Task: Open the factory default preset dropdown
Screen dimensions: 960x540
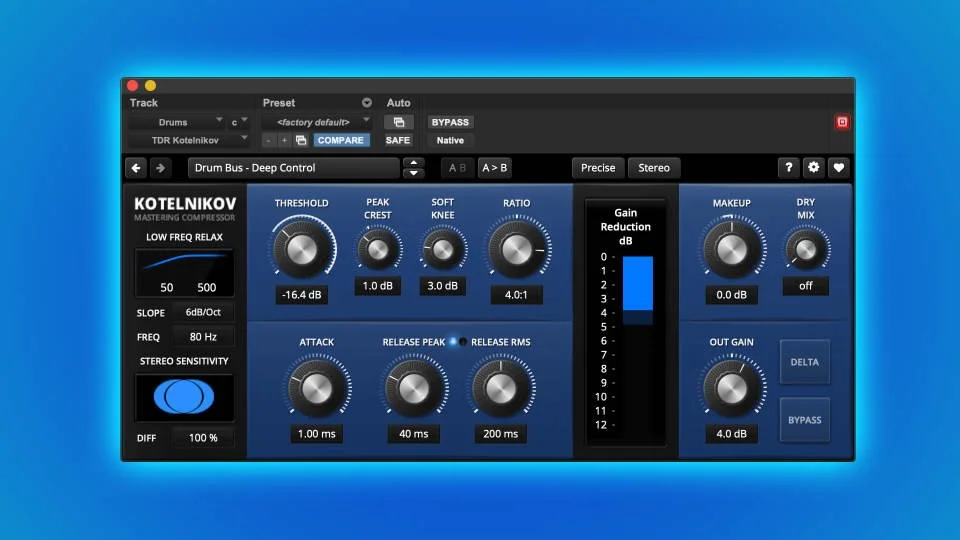Action: coord(317,122)
